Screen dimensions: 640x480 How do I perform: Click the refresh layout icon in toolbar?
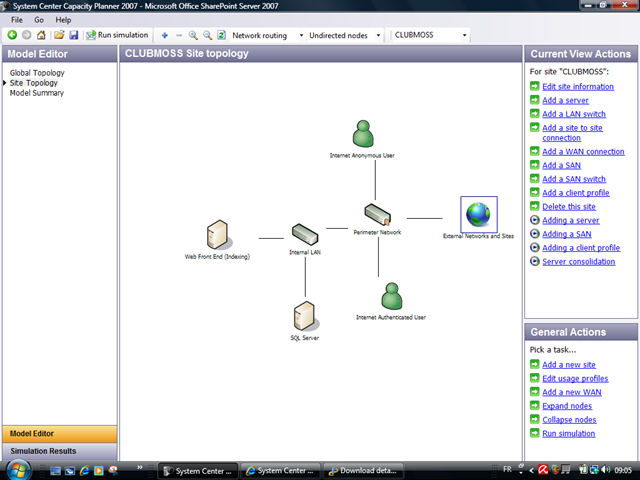(x=221, y=35)
